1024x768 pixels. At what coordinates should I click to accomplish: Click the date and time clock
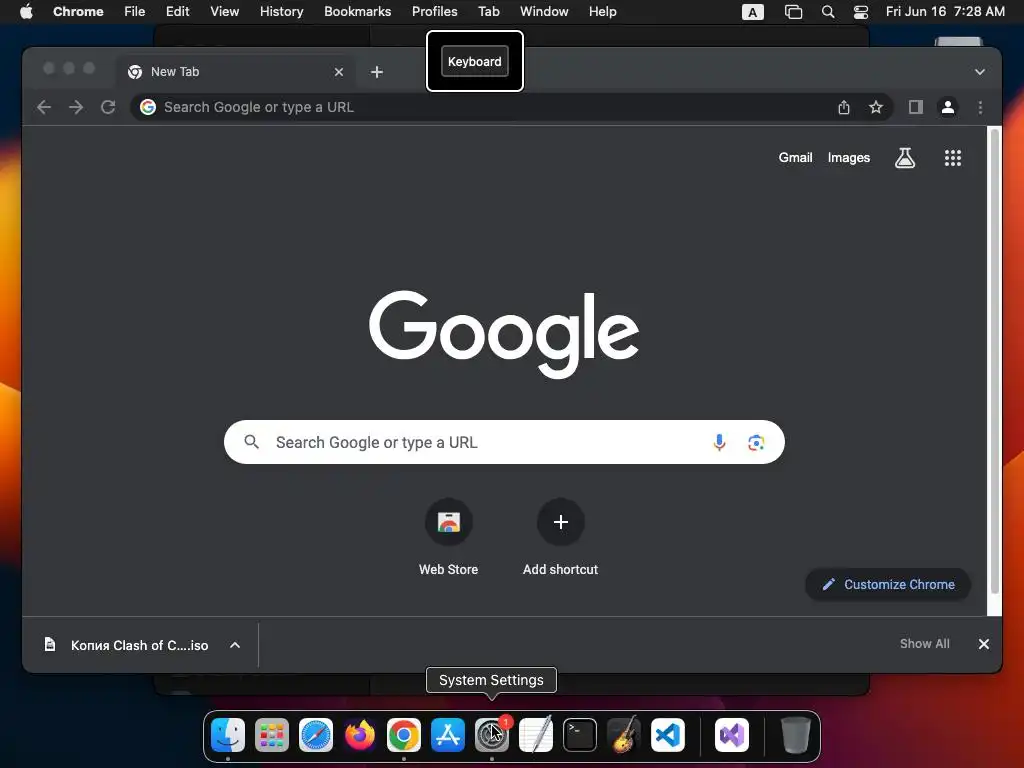point(945,11)
